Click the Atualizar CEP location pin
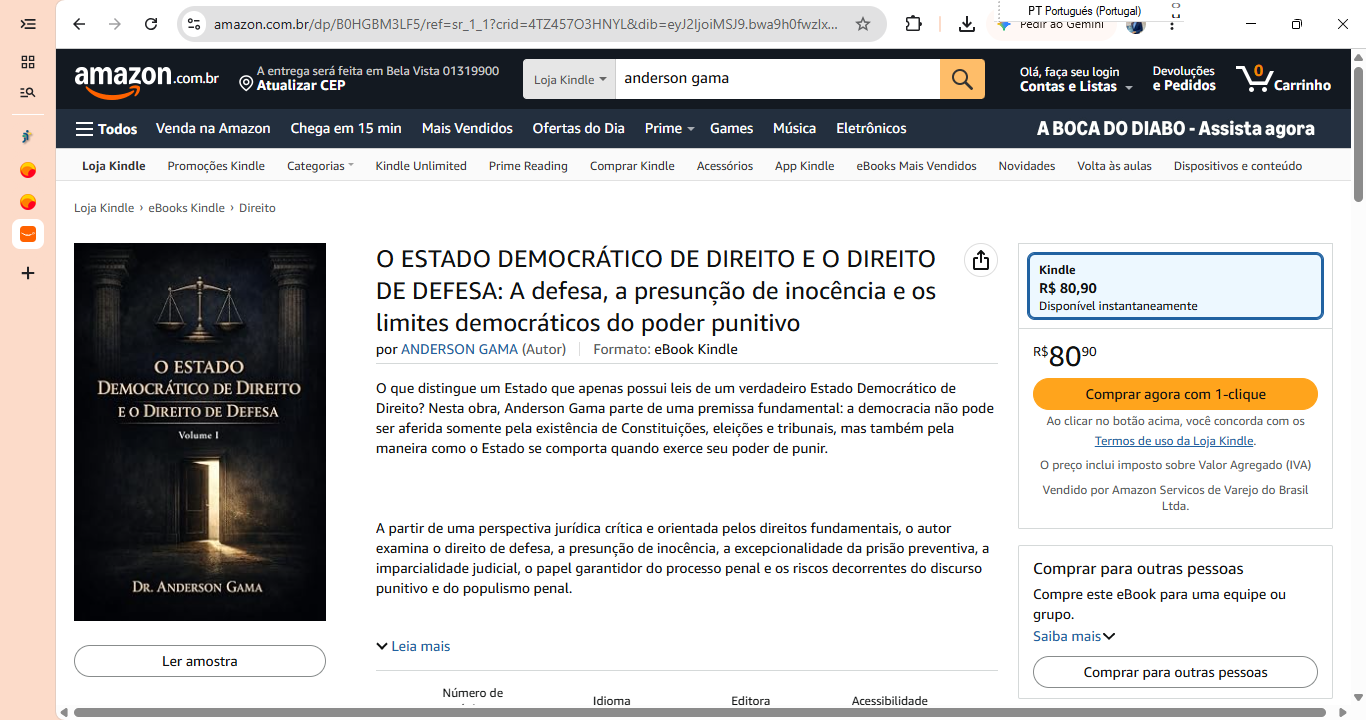 coord(246,83)
